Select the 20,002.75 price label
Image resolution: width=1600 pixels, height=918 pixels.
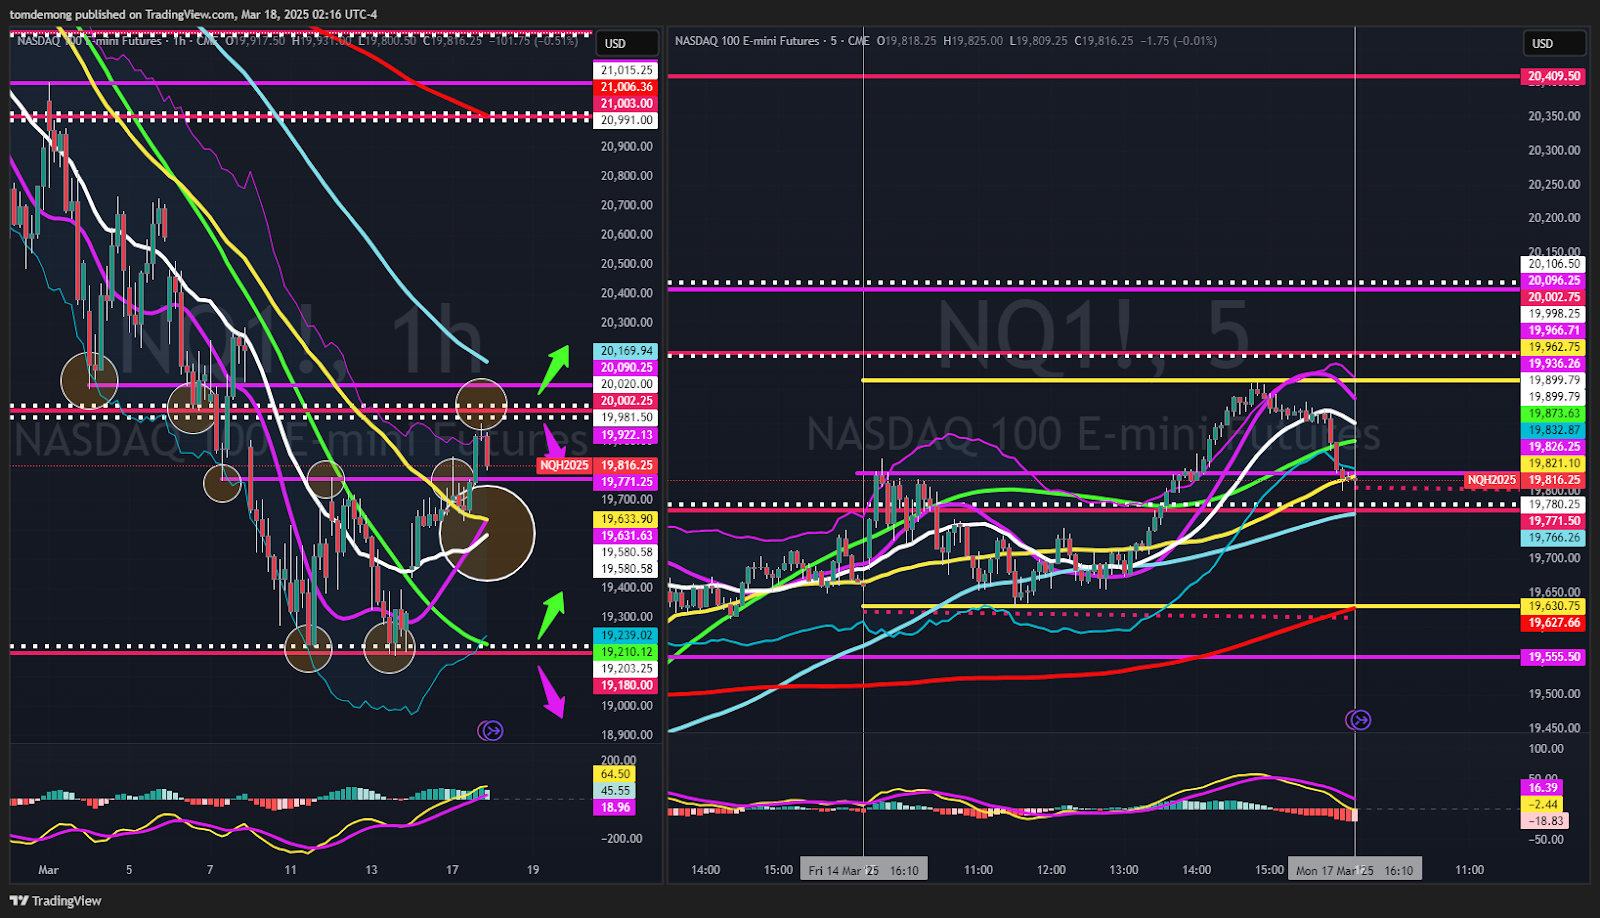click(x=1554, y=297)
